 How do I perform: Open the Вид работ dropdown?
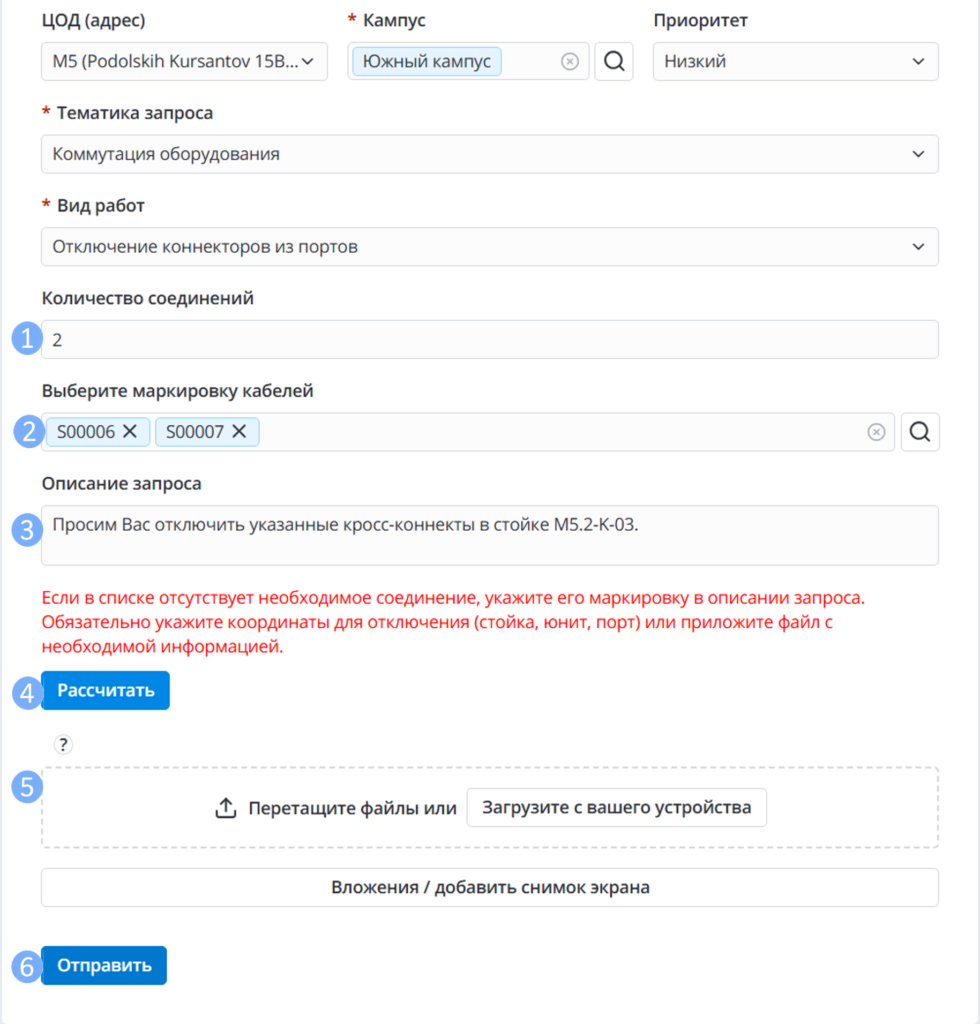(x=490, y=247)
